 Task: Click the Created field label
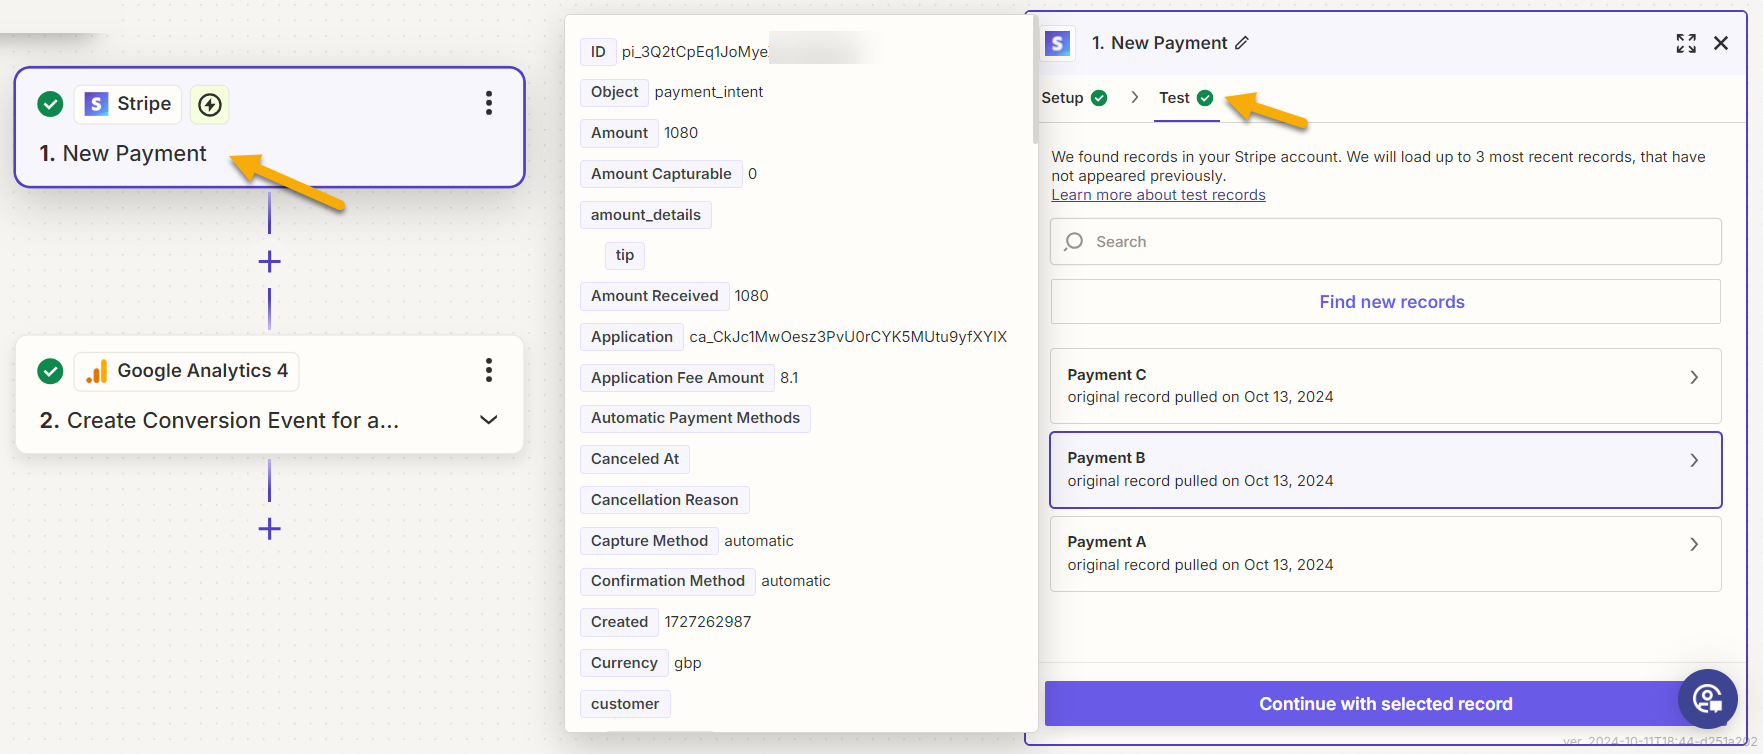click(x=619, y=622)
